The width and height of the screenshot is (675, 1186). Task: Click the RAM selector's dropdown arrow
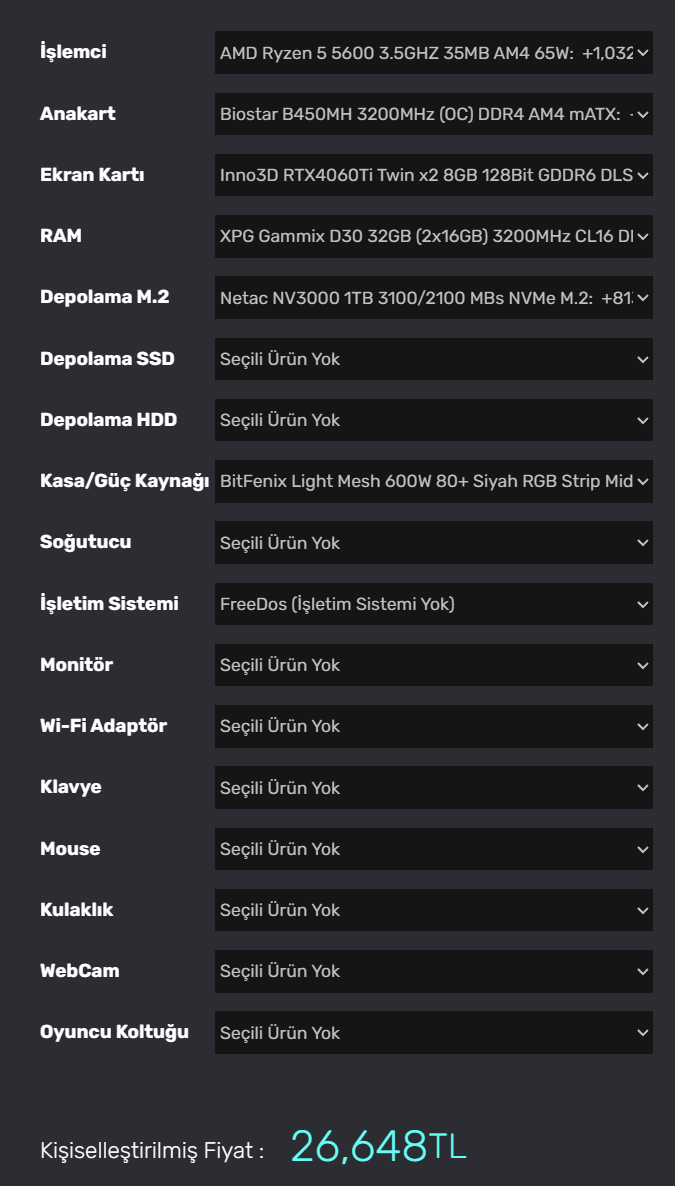point(643,236)
